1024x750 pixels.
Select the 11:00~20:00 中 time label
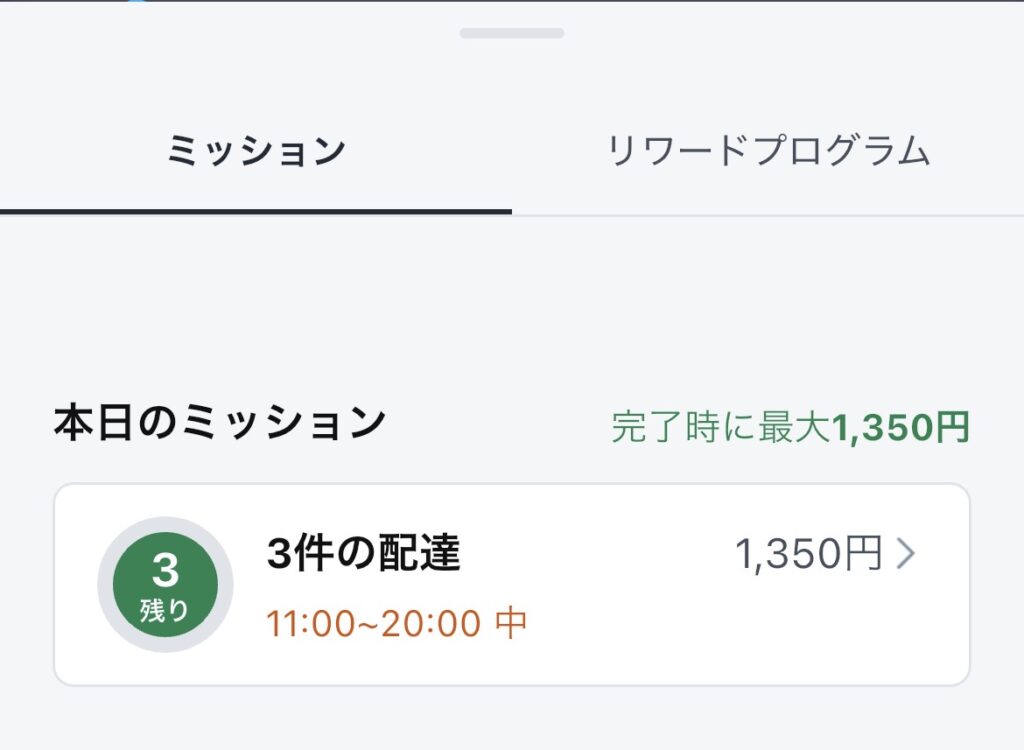396,624
